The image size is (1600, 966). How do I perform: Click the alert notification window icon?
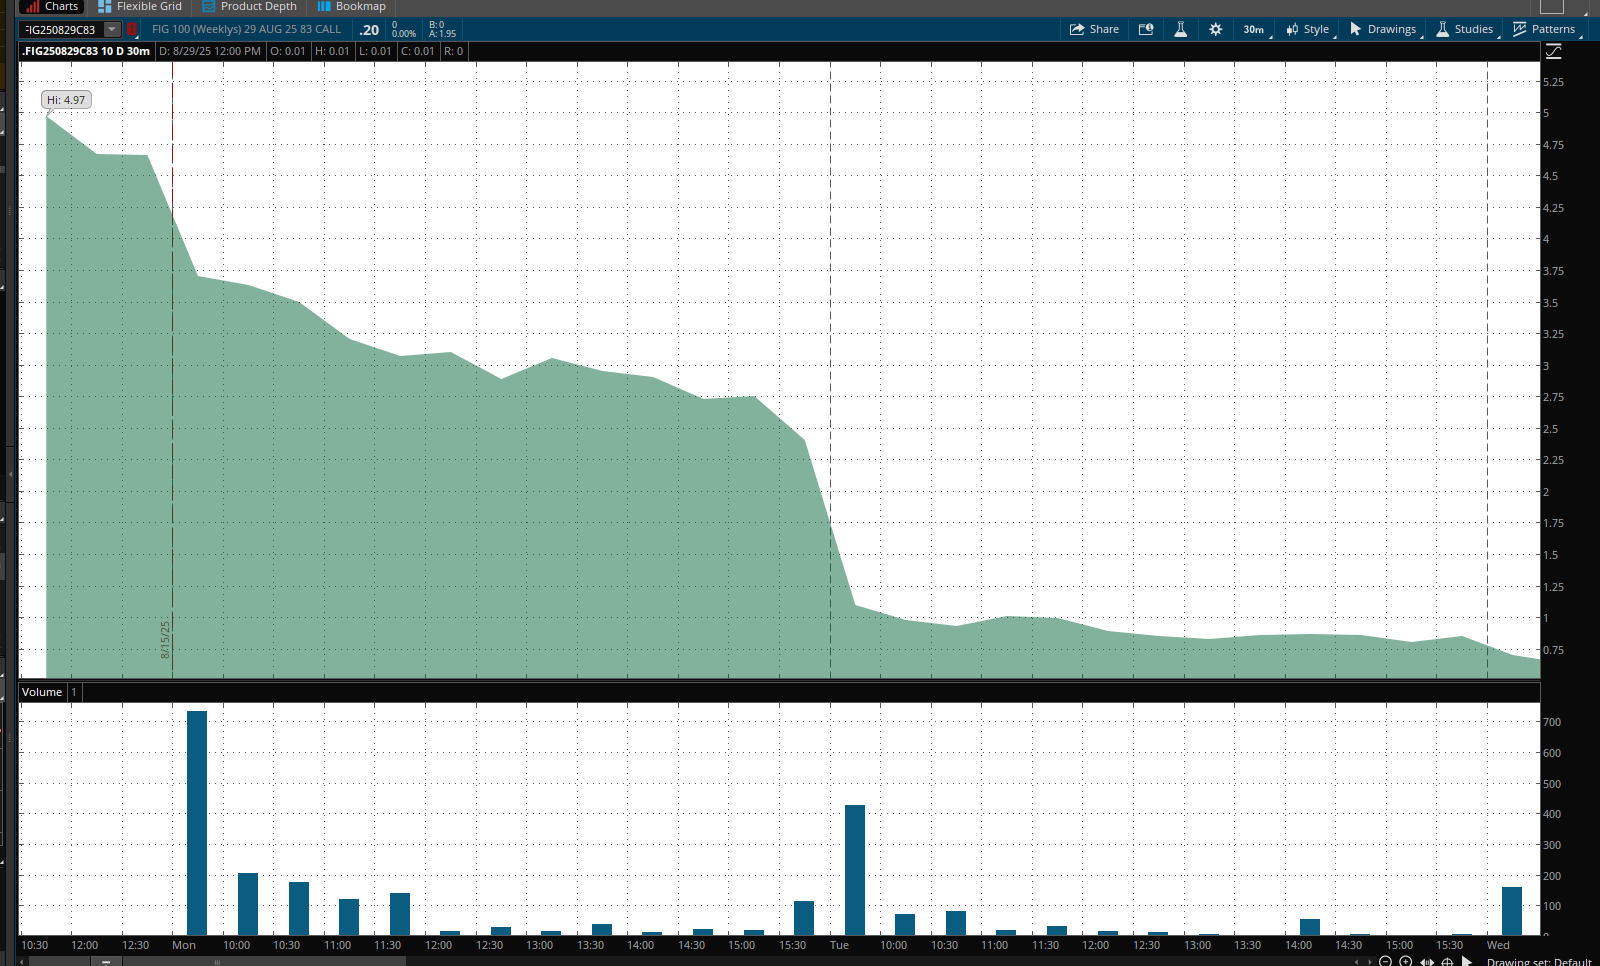pos(1146,29)
